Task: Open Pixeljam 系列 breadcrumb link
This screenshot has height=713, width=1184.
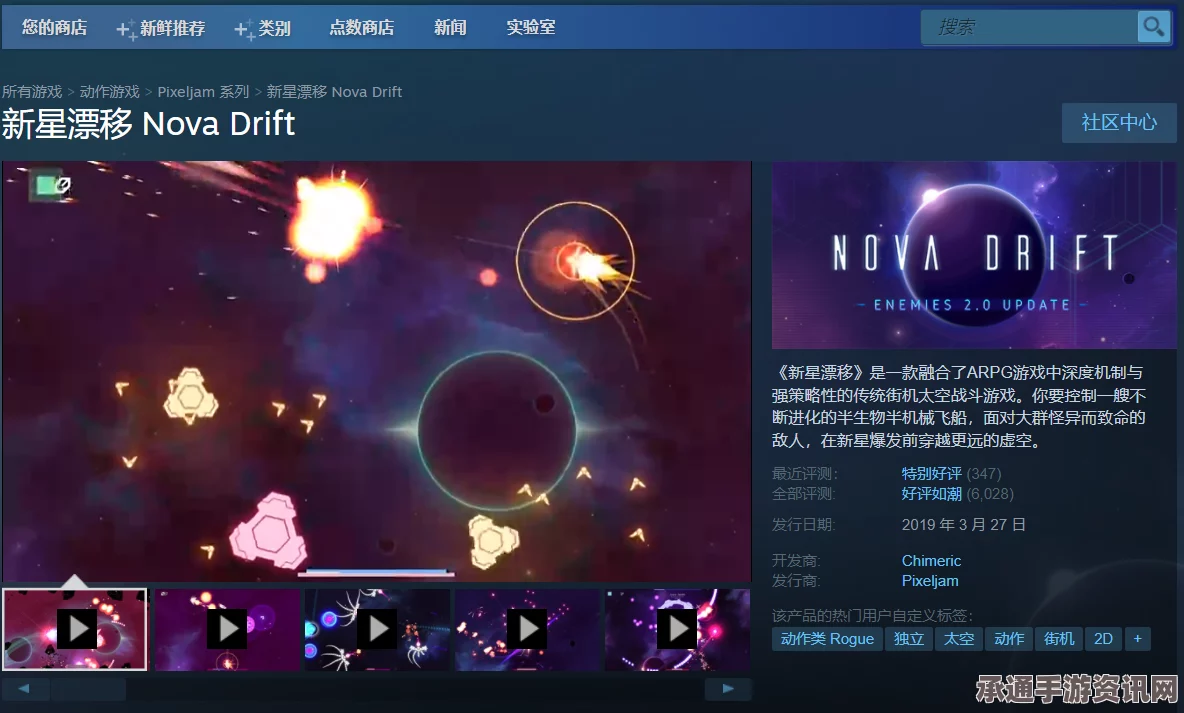Action: tap(203, 91)
